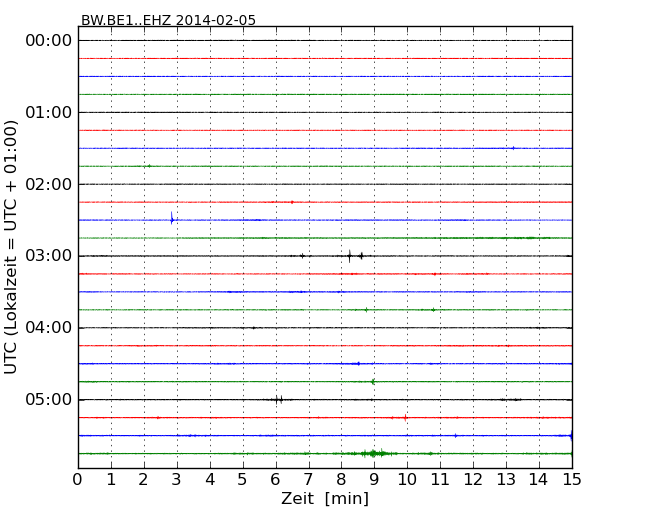This screenshot has width=650, height=520.
Task: Click the 01:00 time label
Action: 49,112
